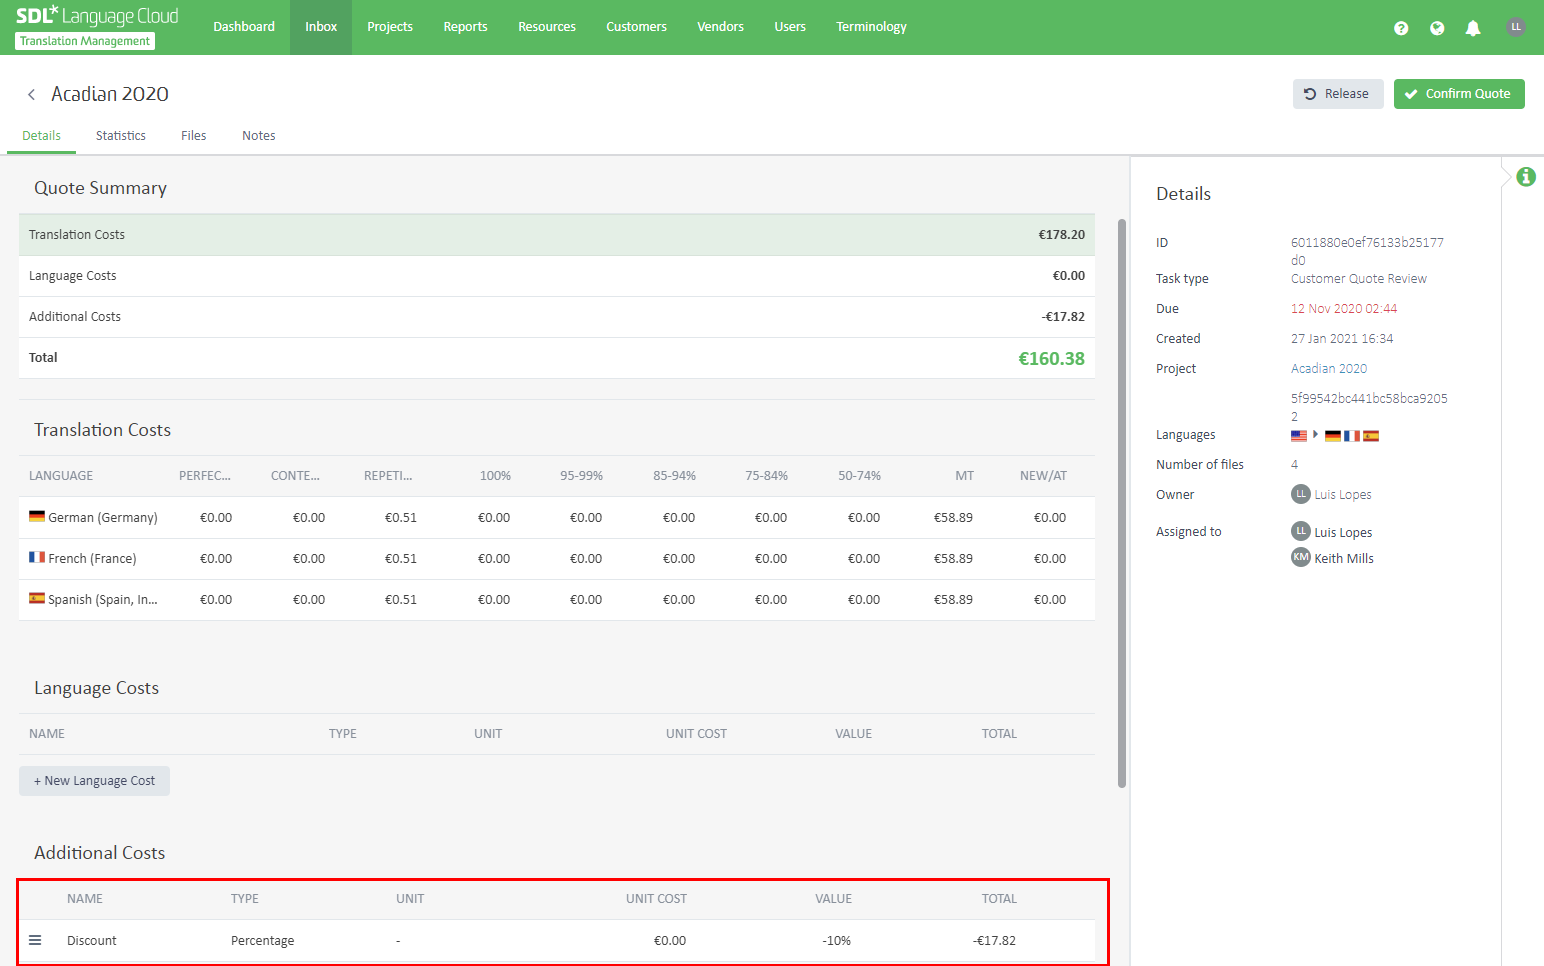Open the Terminology menu

click(x=871, y=27)
